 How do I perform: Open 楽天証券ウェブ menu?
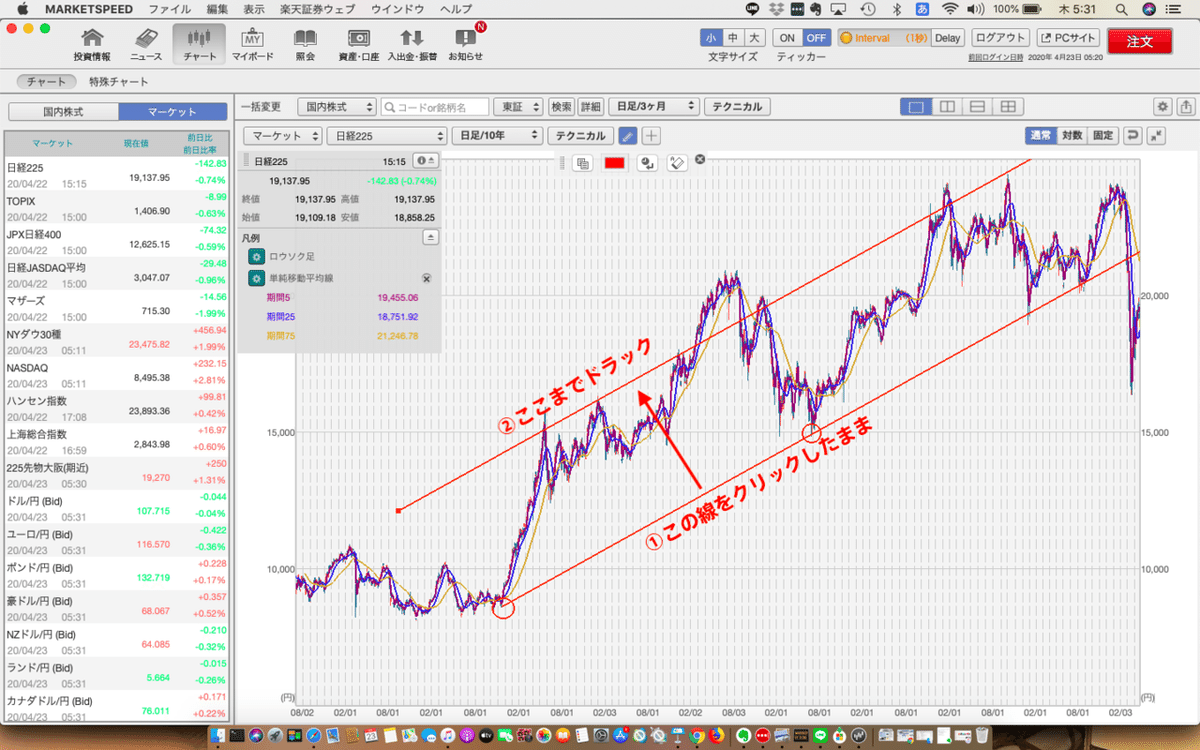pyautogui.click(x=316, y=8)
